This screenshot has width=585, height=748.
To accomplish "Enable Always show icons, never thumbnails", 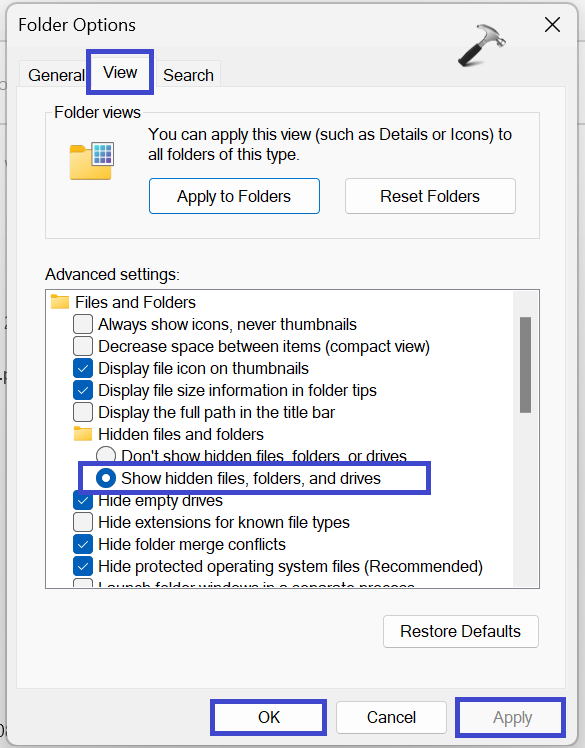I will pyautogui.click(x=83, y=324).
